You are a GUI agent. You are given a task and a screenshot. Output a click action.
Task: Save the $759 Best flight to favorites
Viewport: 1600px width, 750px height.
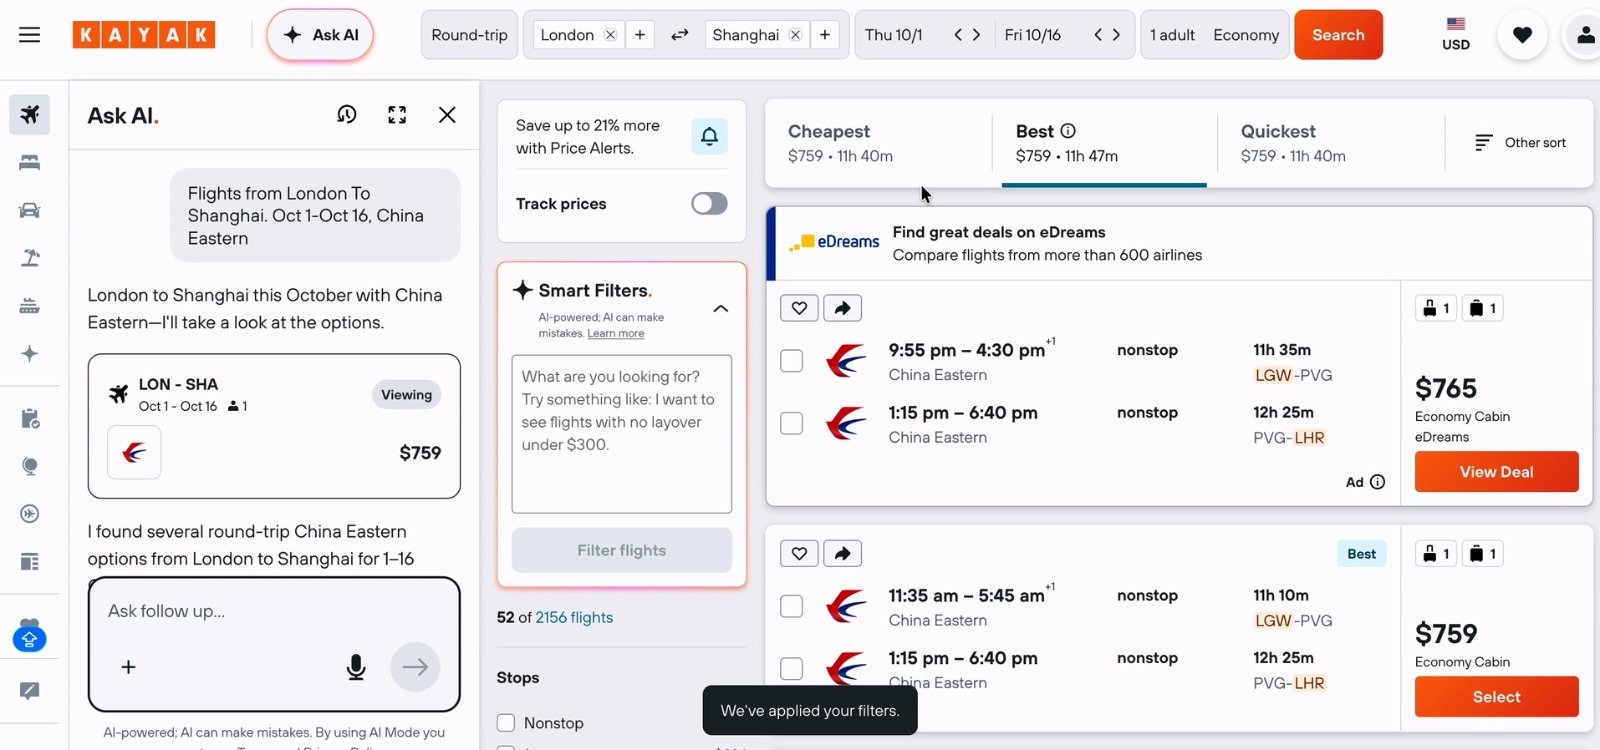point(799,553)
